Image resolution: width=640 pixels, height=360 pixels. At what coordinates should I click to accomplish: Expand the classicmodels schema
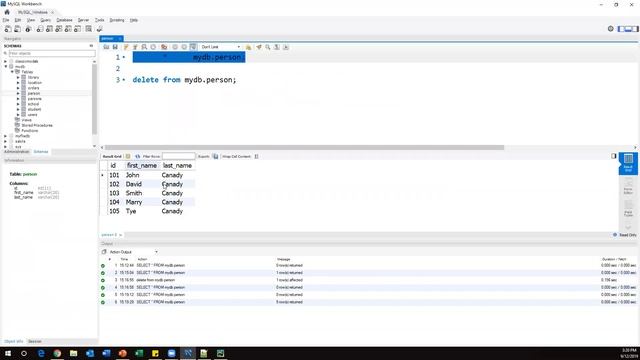tap(6, 61)
